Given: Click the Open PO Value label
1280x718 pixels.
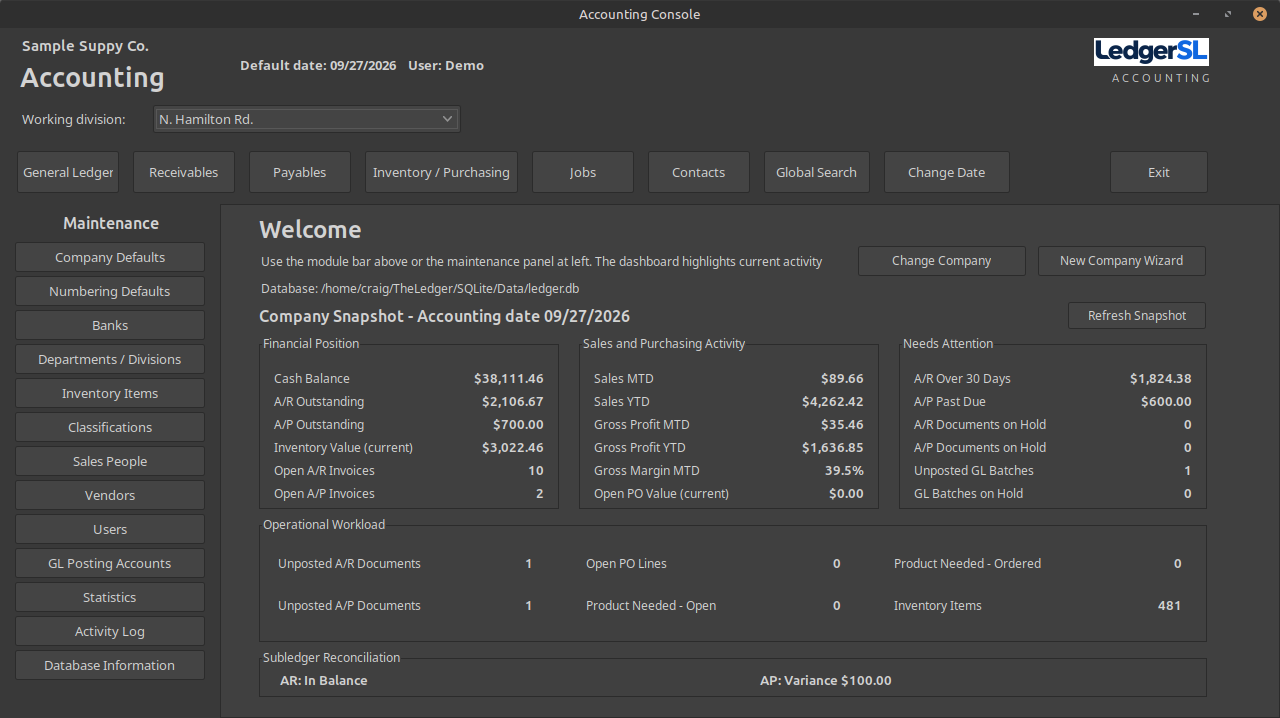Looking at the screenshot, I should (662, 494).
